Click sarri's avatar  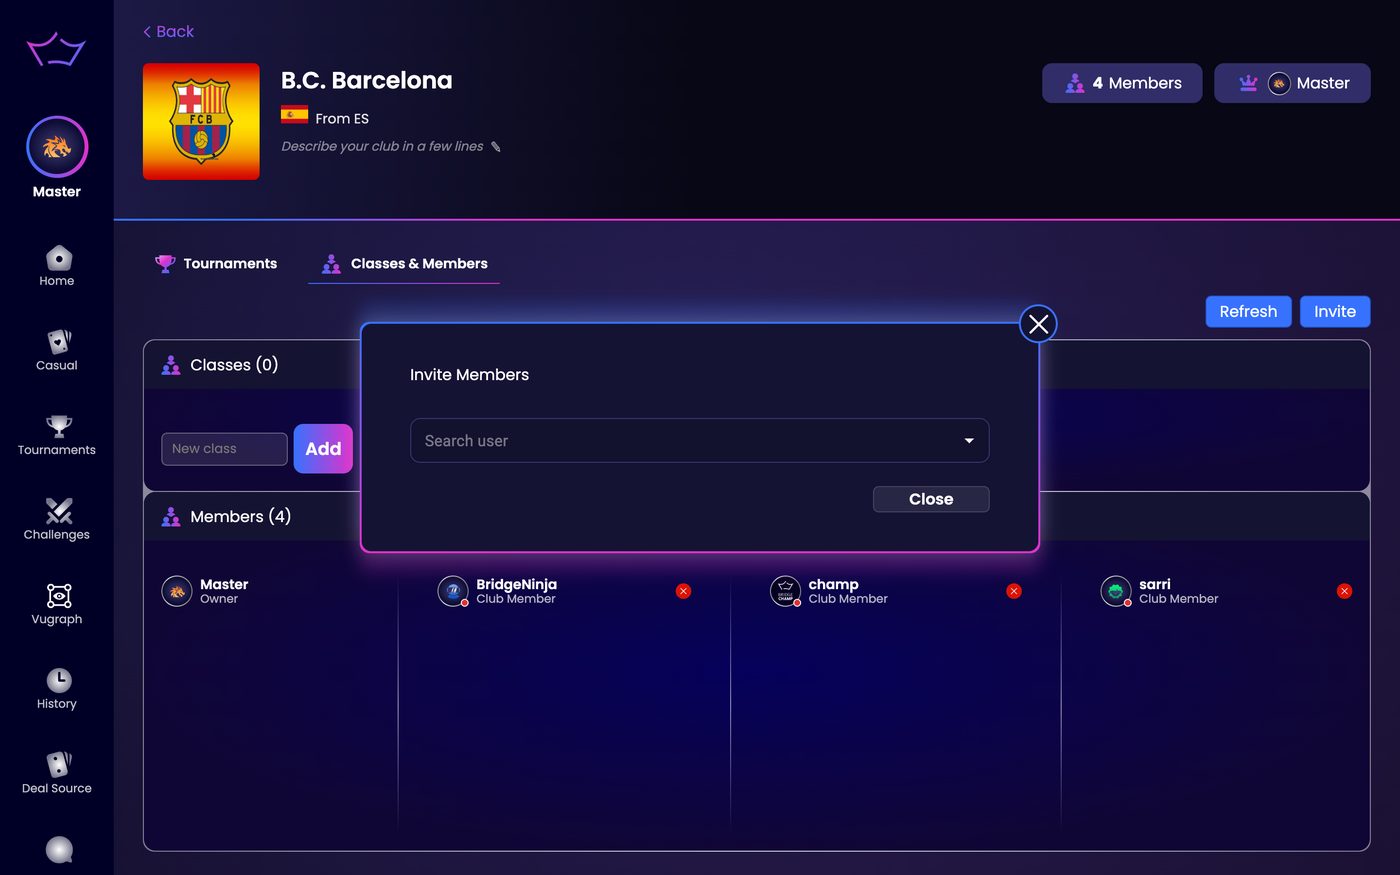1116,591
